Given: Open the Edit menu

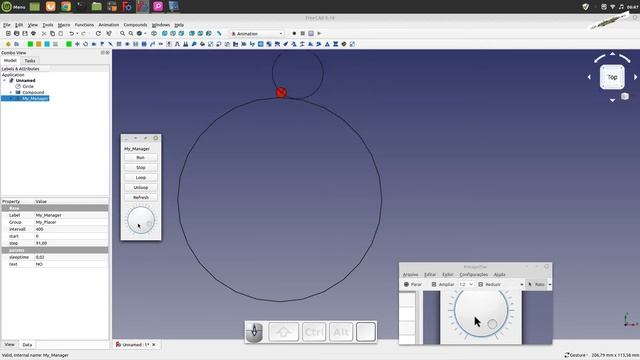Looking at the screenshot, I should click(19, 25).
